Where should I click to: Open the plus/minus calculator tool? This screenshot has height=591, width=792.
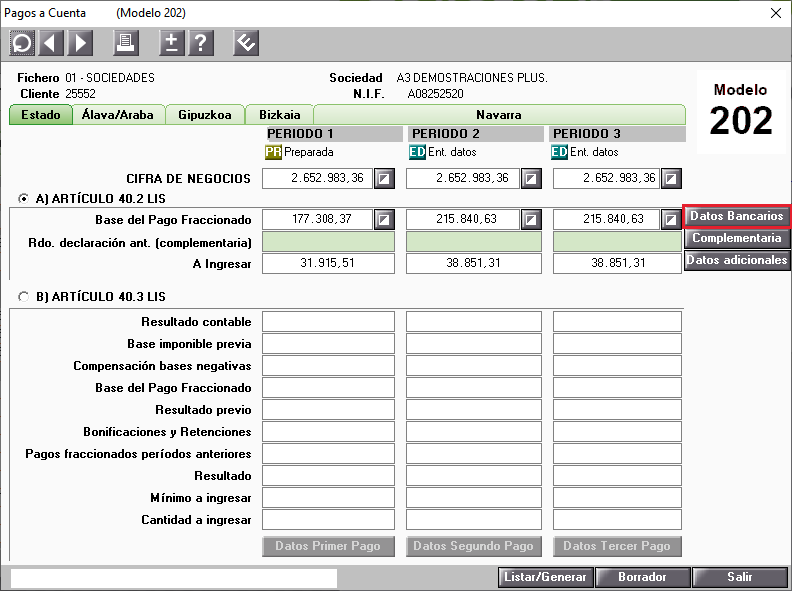[172, 43]
